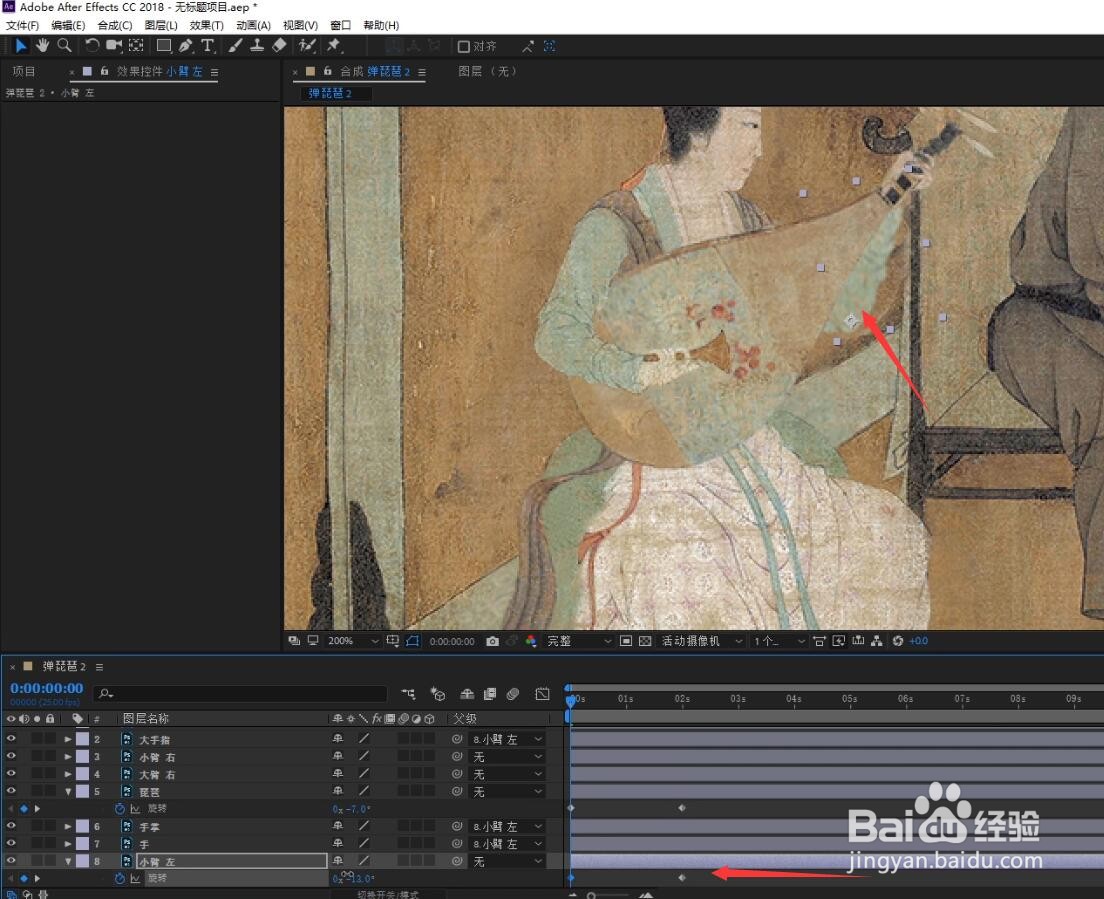Image resolution: width=1104 pixels, height=899 pixels.
Task: Open parent dropdown for layer 8 小臂 左
Action: click(x=507, y=862)
